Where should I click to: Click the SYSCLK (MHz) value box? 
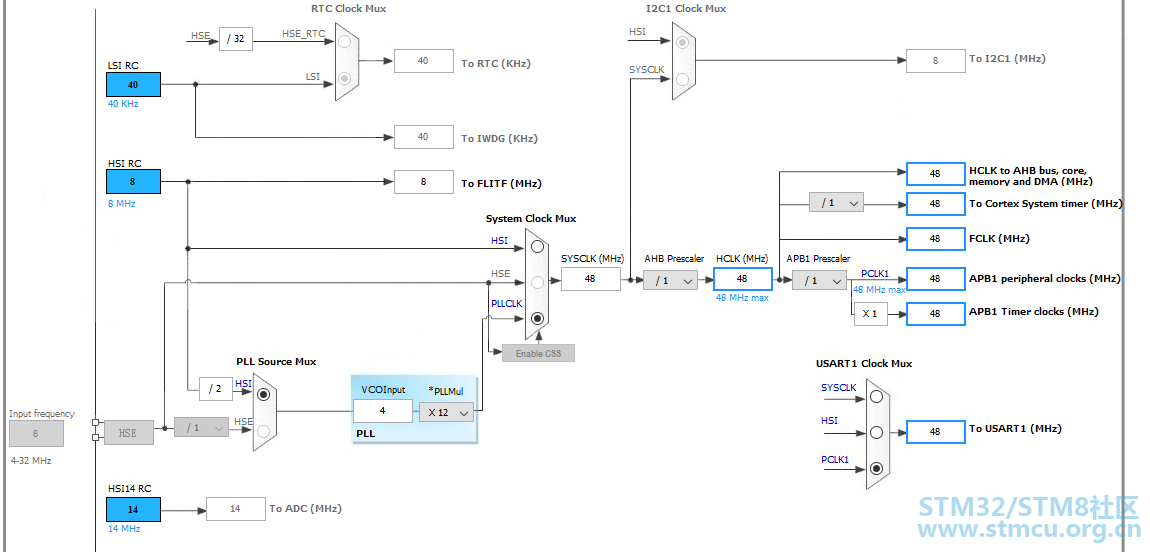(x=590, y=279)
